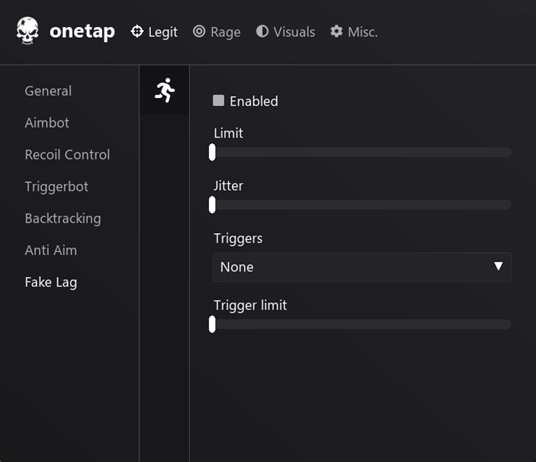Viewport: 536px width, 462px height.
Task: Click the Misc. gear icon
Action: [x=336, y=31]
